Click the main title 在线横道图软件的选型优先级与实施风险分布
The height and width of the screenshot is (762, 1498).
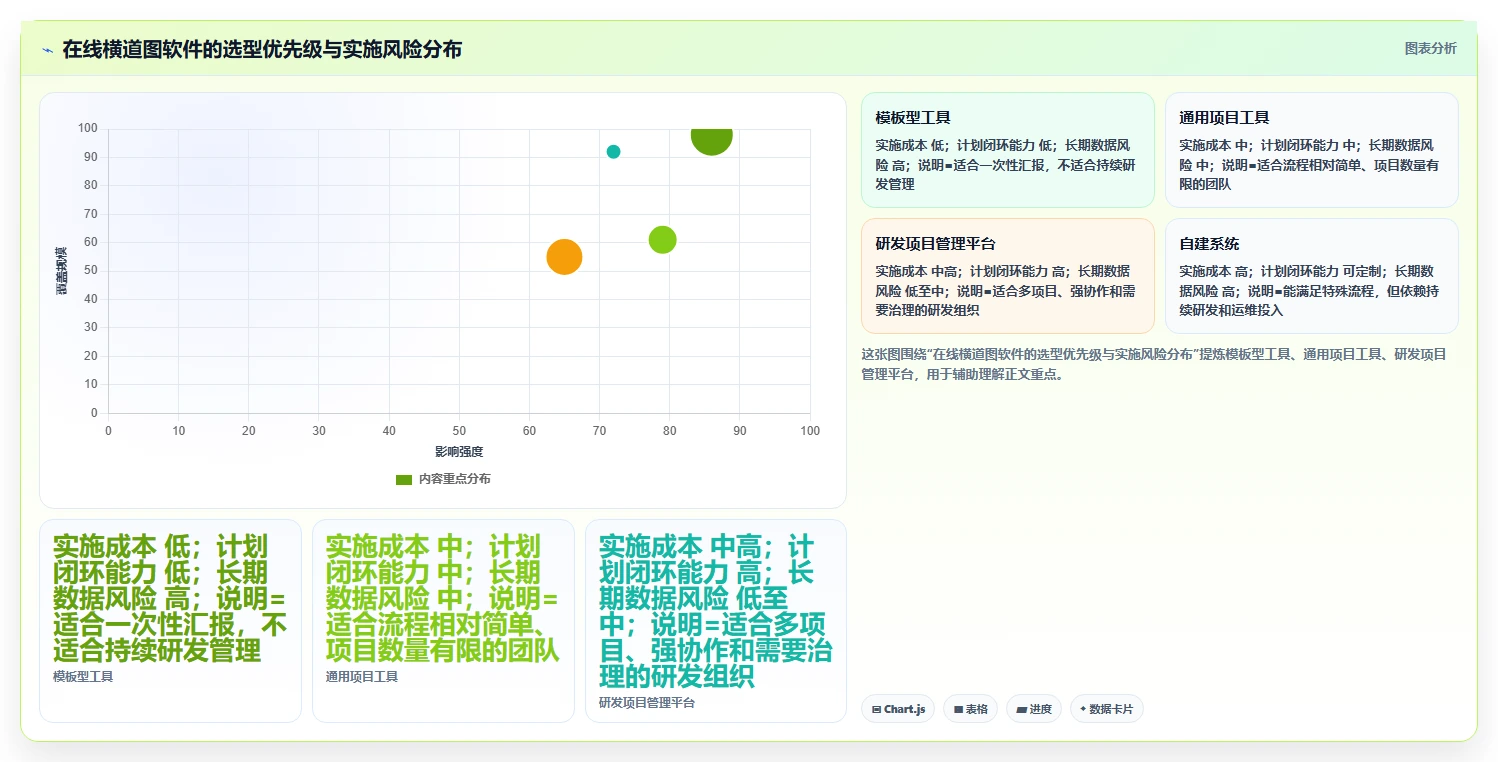point(262,49)
